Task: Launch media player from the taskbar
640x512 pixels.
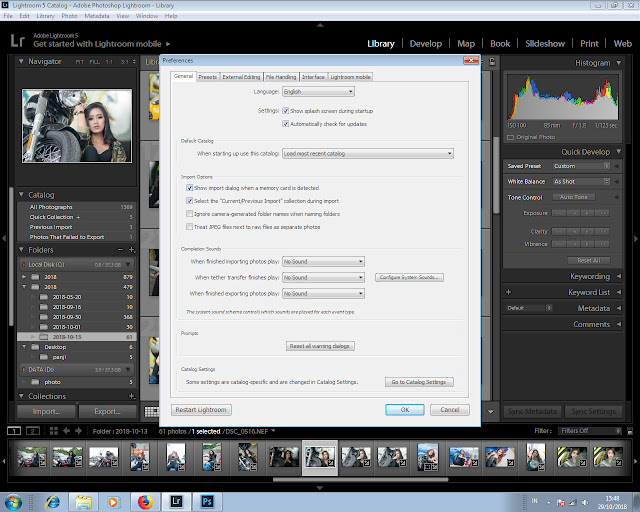Action: 113,502
